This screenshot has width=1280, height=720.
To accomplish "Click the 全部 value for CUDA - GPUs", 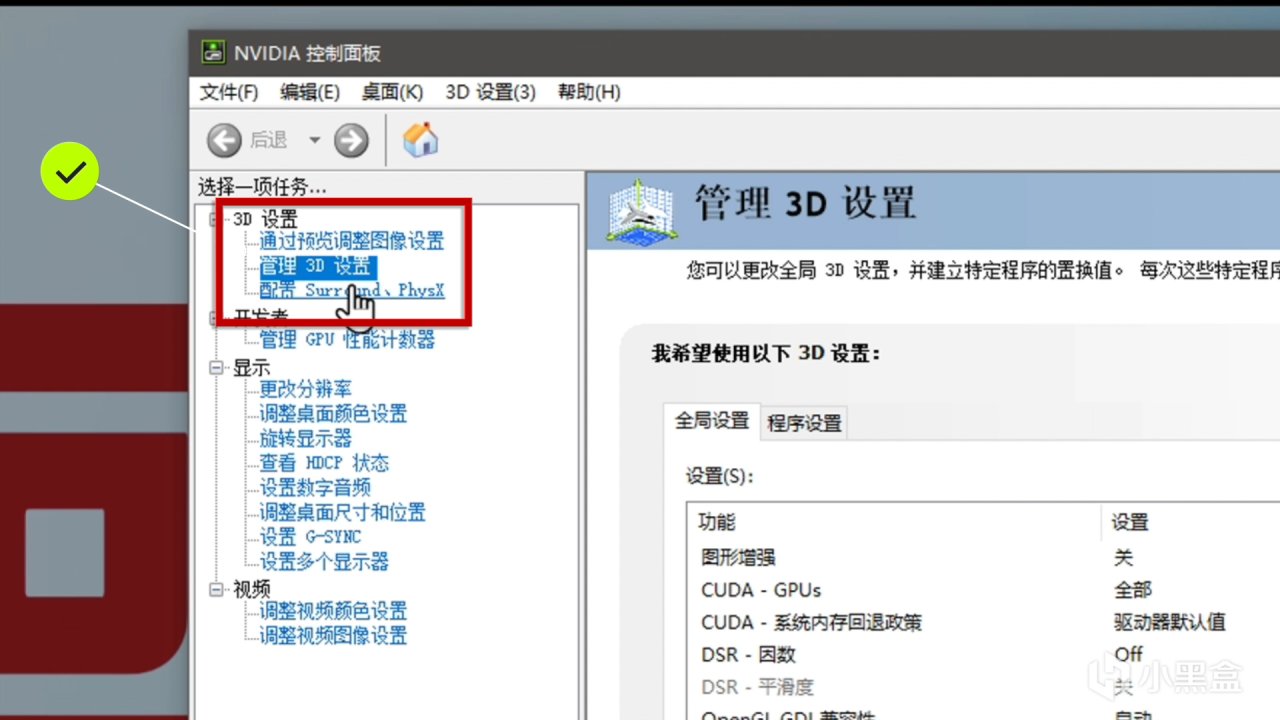I will (x=1133, y=590).
